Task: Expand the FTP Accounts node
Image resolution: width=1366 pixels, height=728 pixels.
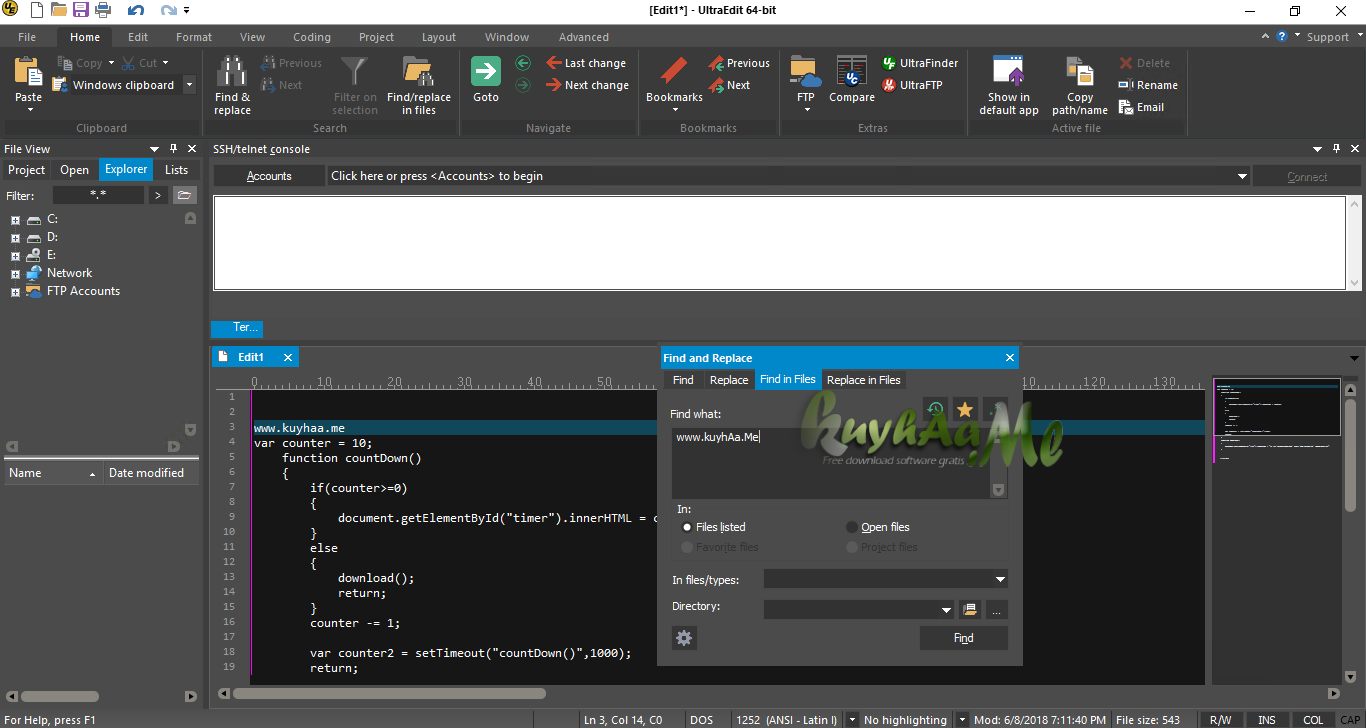Action: (x=15, y=292)
